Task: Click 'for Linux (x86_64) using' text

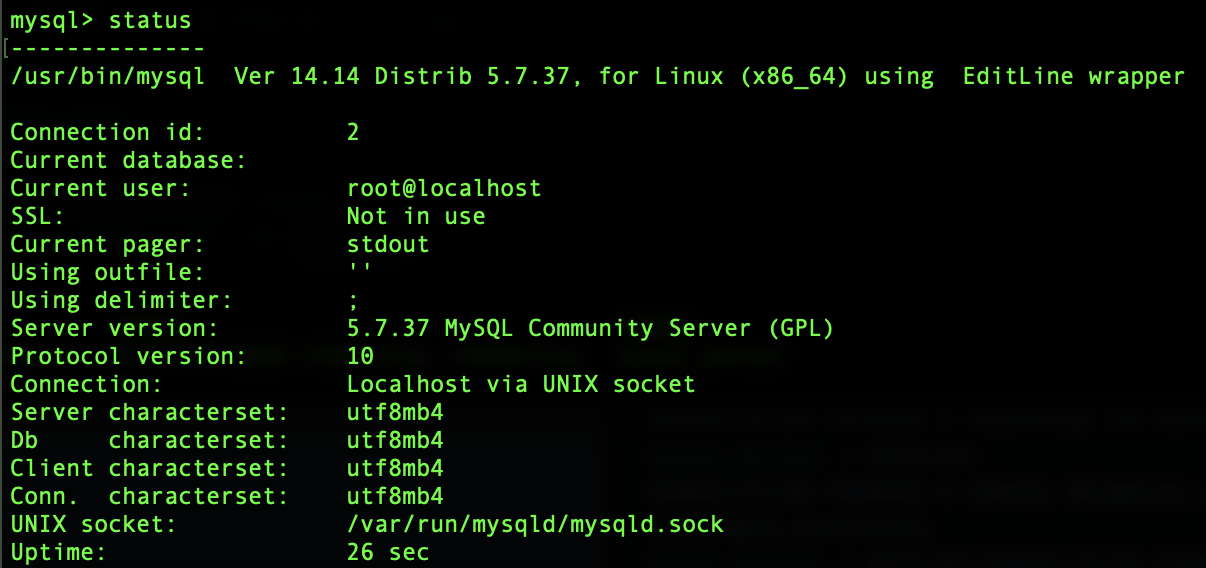Action: pyautogui.click(x=766, y=76)
